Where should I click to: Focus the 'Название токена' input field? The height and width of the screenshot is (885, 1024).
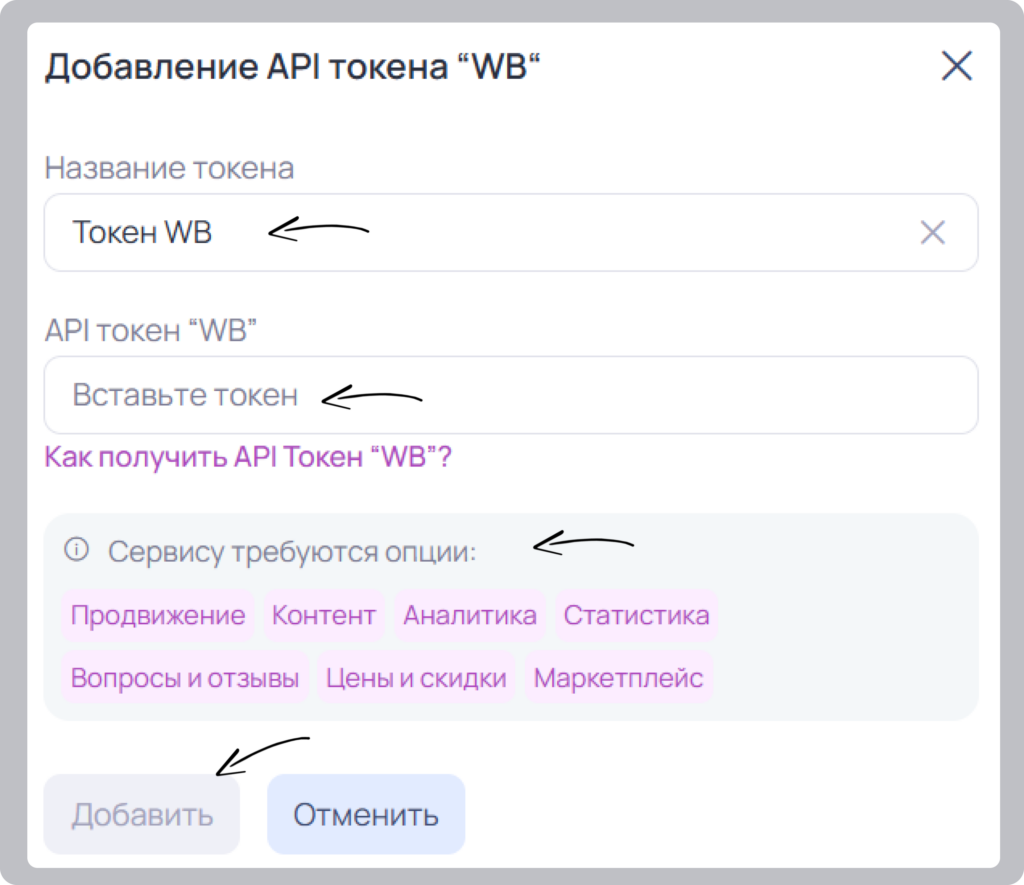pyautogui.click(x=511, y=233)
